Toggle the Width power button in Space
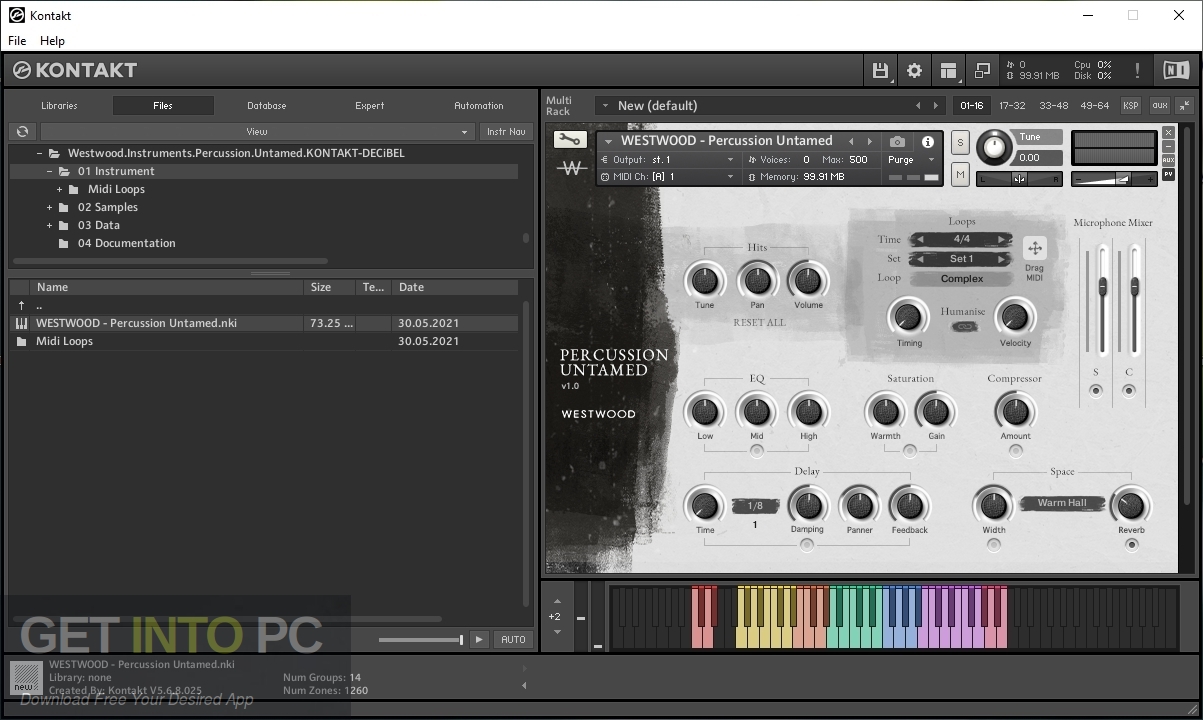The image size is (1203, 720). [993, 545]
